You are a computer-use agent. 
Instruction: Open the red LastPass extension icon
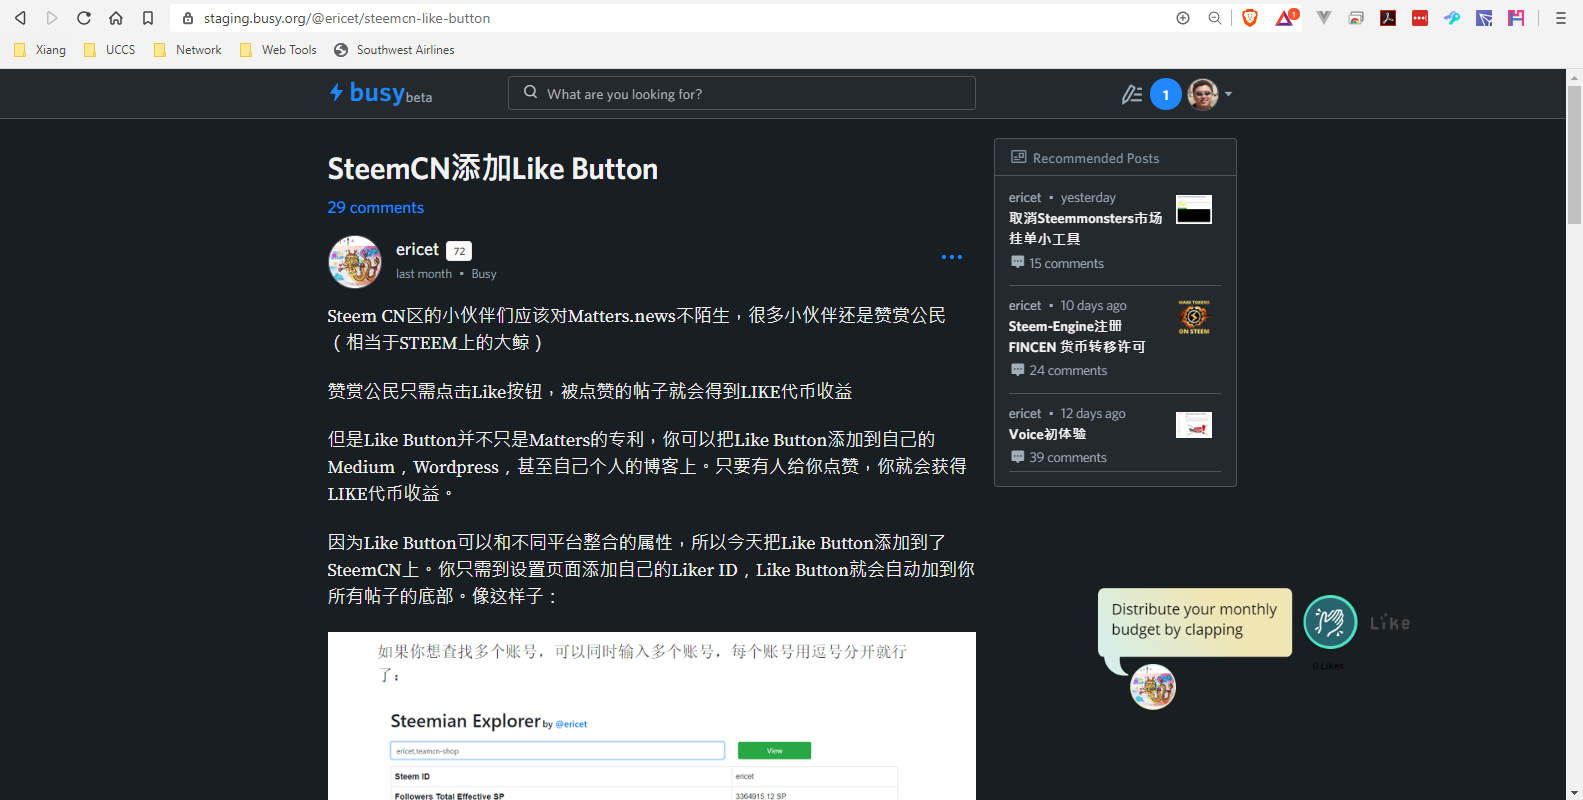1420,18
